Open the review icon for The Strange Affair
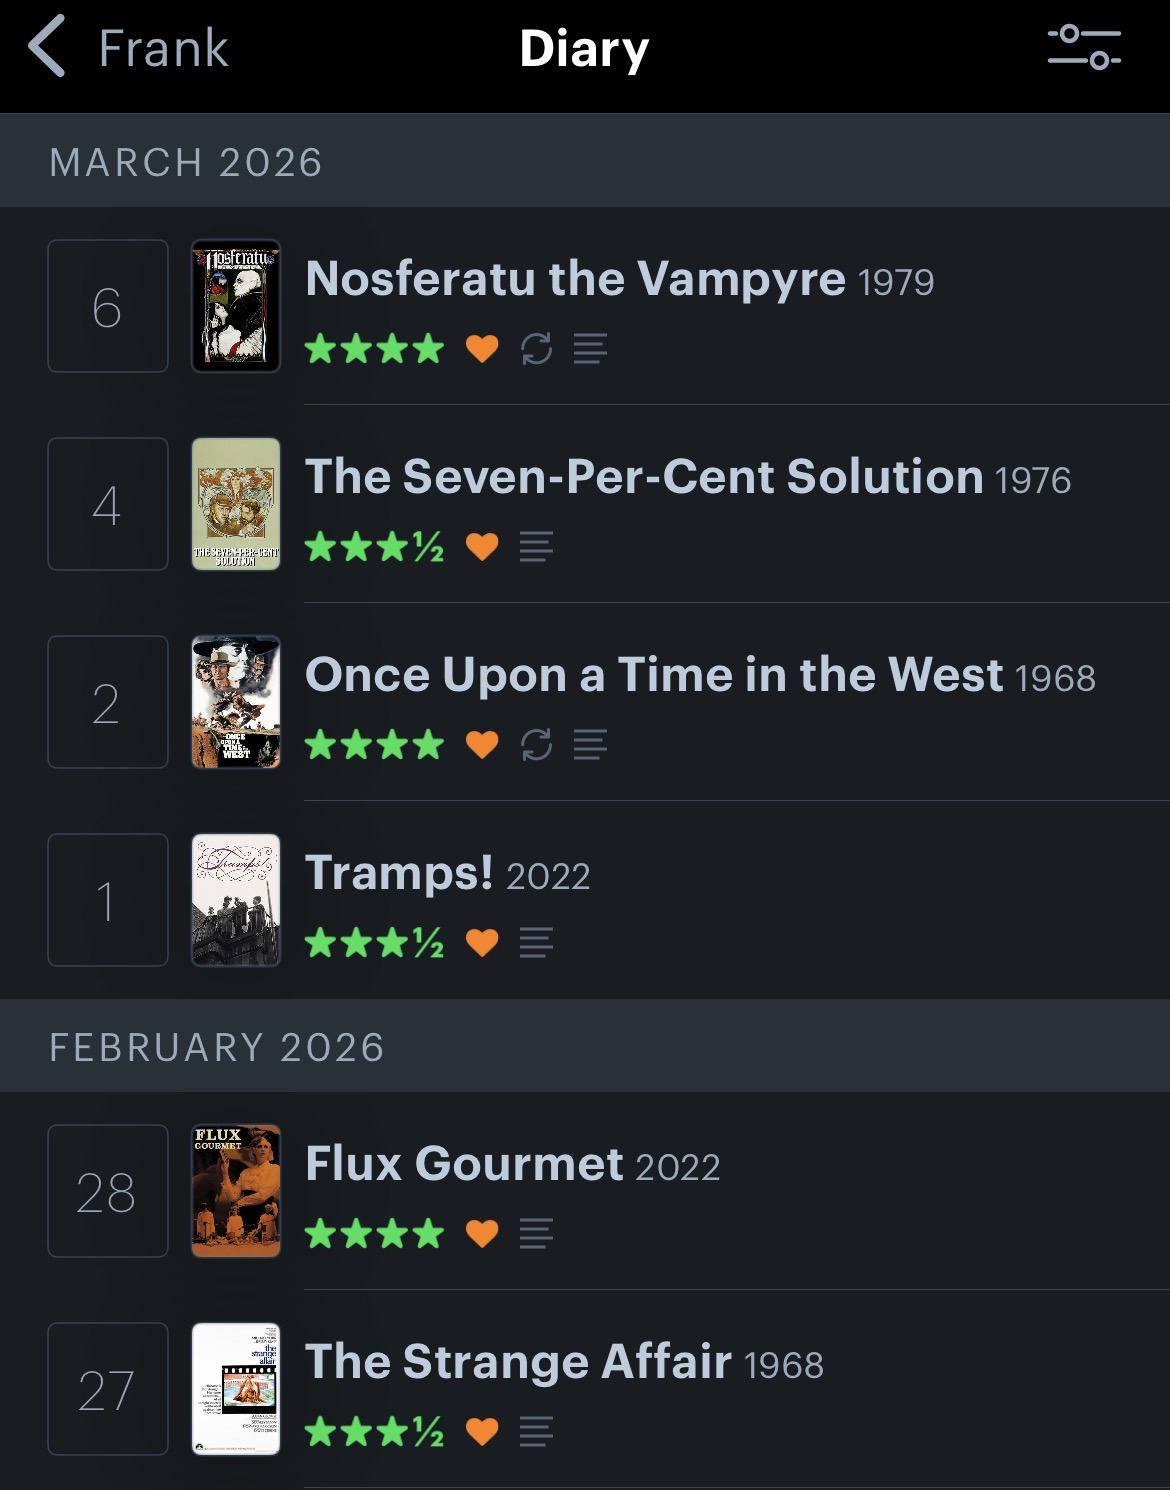Image resolution: width=1170 pixels, height=1490 pixels. (x=536, y=1432)
